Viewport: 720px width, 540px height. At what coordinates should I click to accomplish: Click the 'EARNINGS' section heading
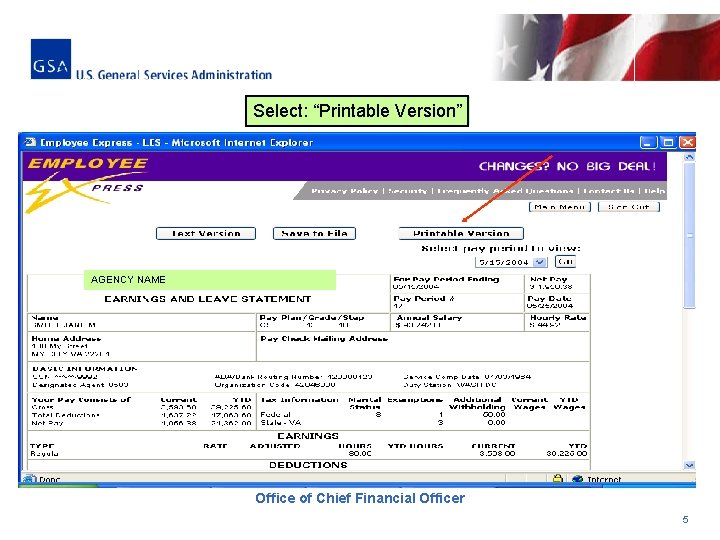tap(308, 436)
